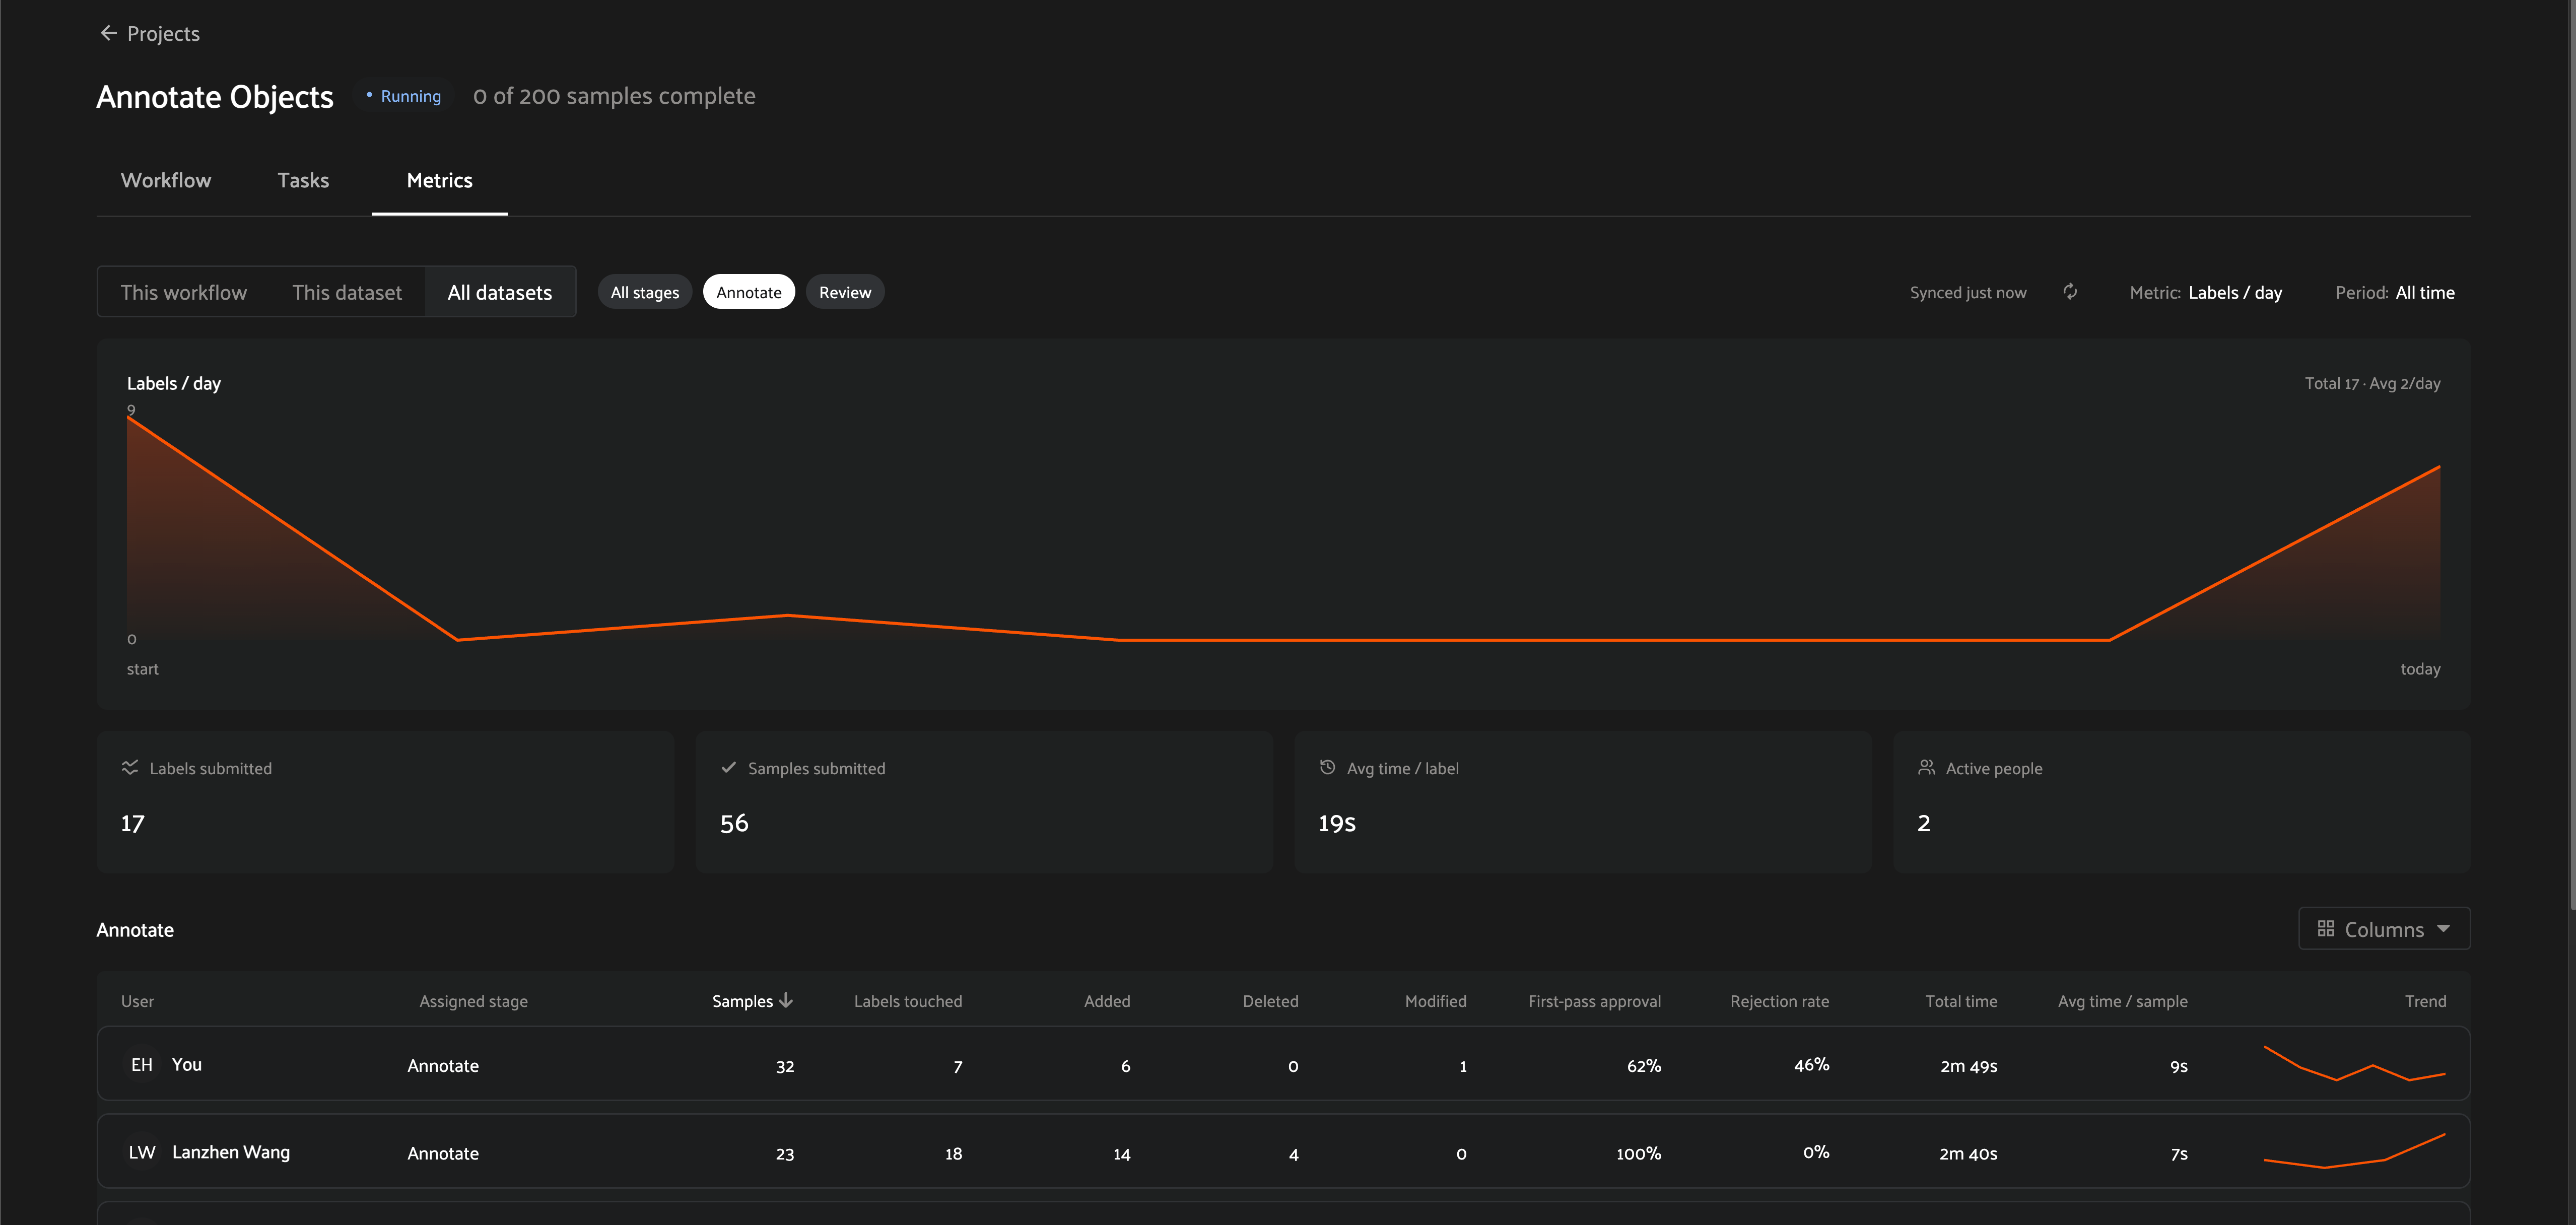This screenshot has height=1225, width=2576.
Task: Click the '2m 40s' total time value
Action: [x=1968, y=1153]
